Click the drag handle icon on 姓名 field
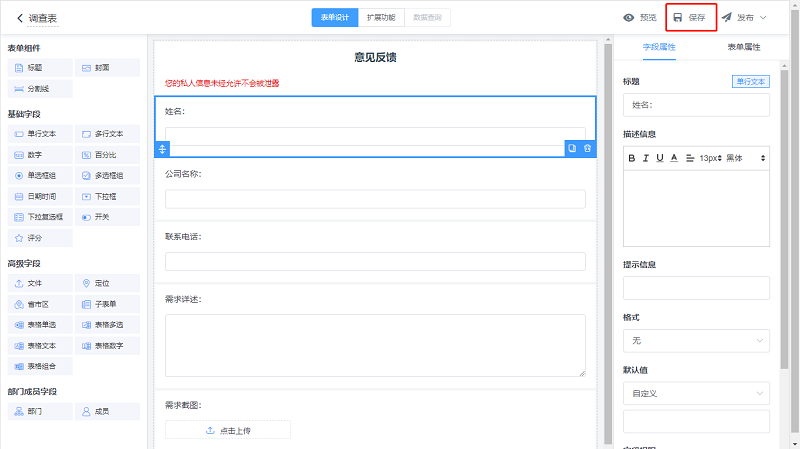The width and height of the screenshot is (800, 449). (x=163, y=148)
